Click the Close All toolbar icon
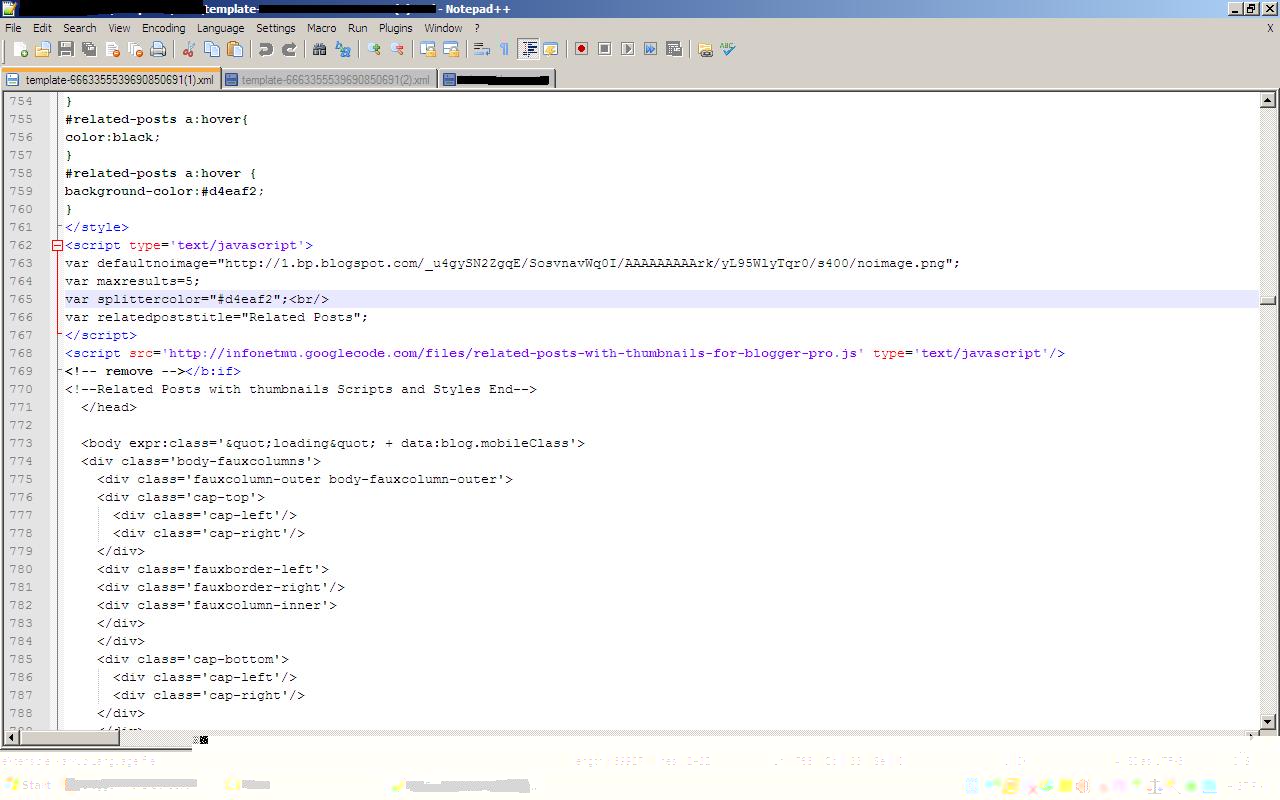The width and height of the screenshot is (1280, 800). tap(135, 49)
